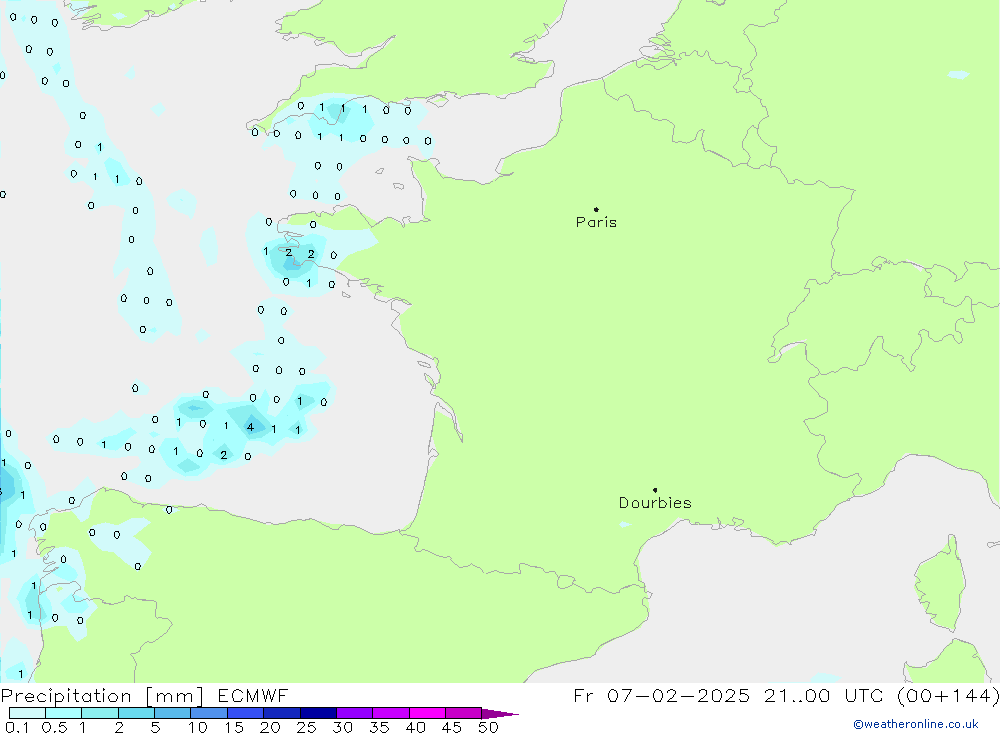Click the forecast date 'Fr 07-02-2025'
The image size is (1000, 733).
(661, 695)
